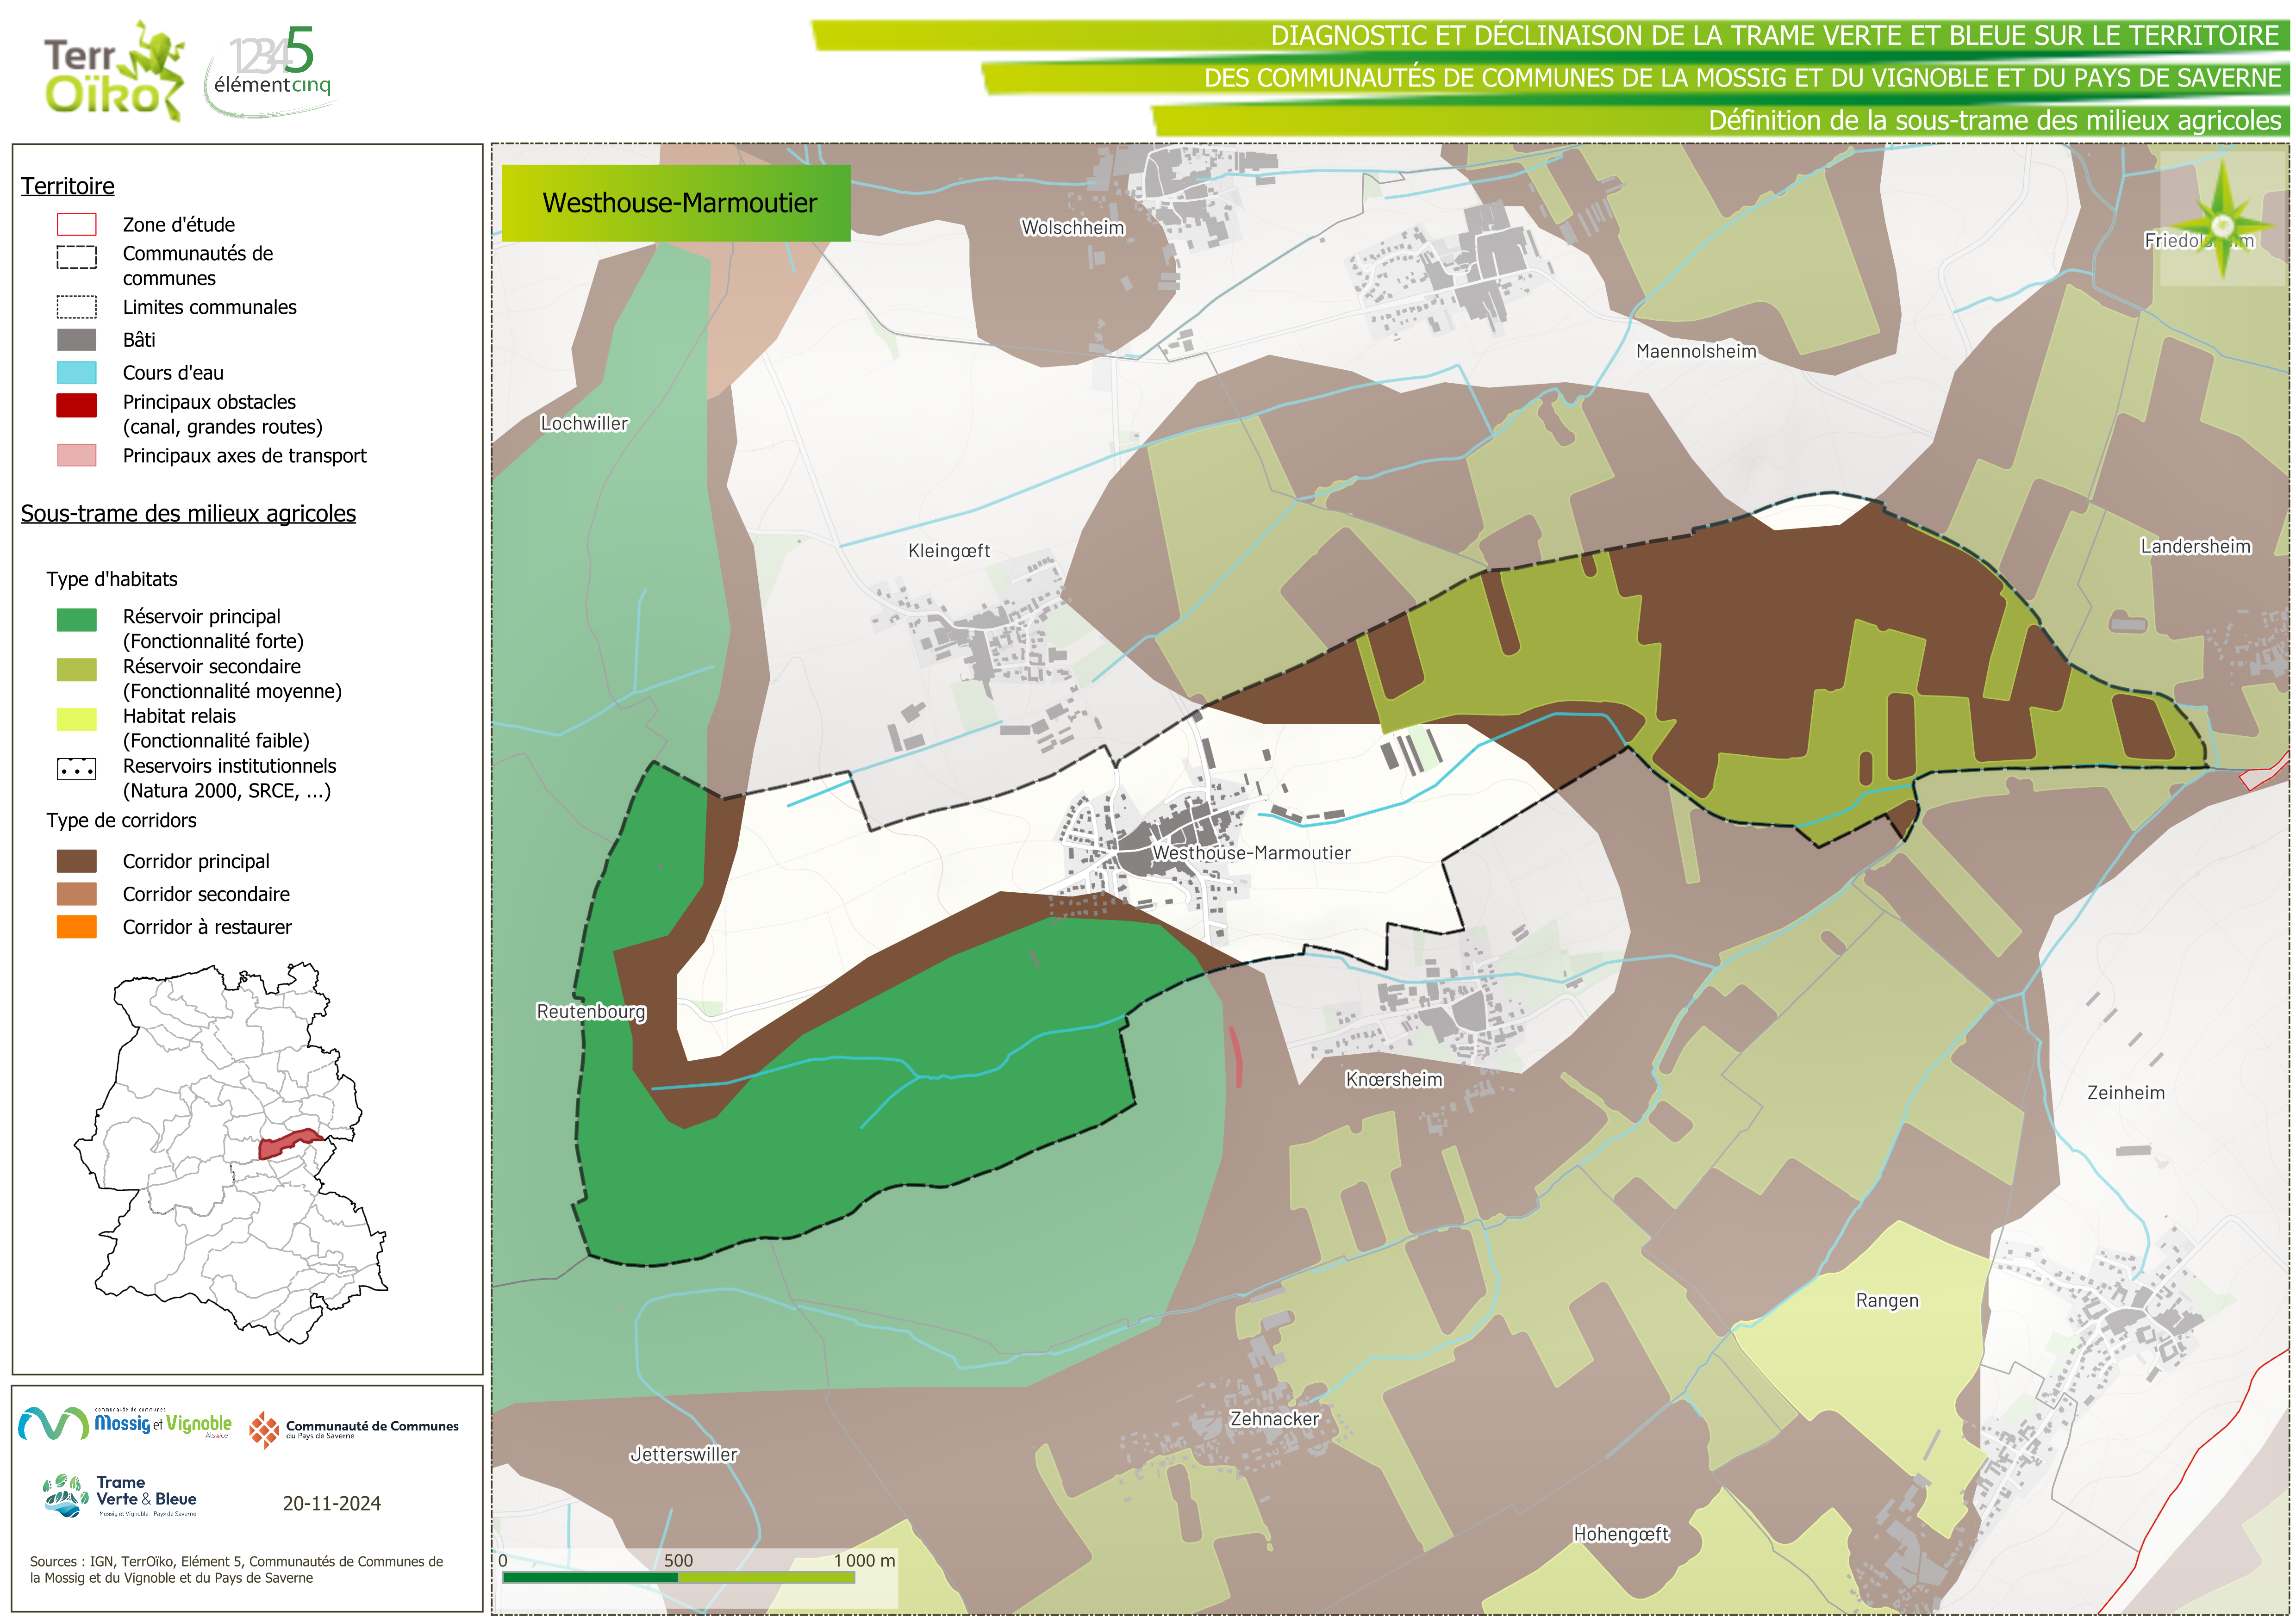The height and width of the screenshot is (1623, 2296).
Task: Click the Réservoir principal green swatch
Action: pos(77,620)
